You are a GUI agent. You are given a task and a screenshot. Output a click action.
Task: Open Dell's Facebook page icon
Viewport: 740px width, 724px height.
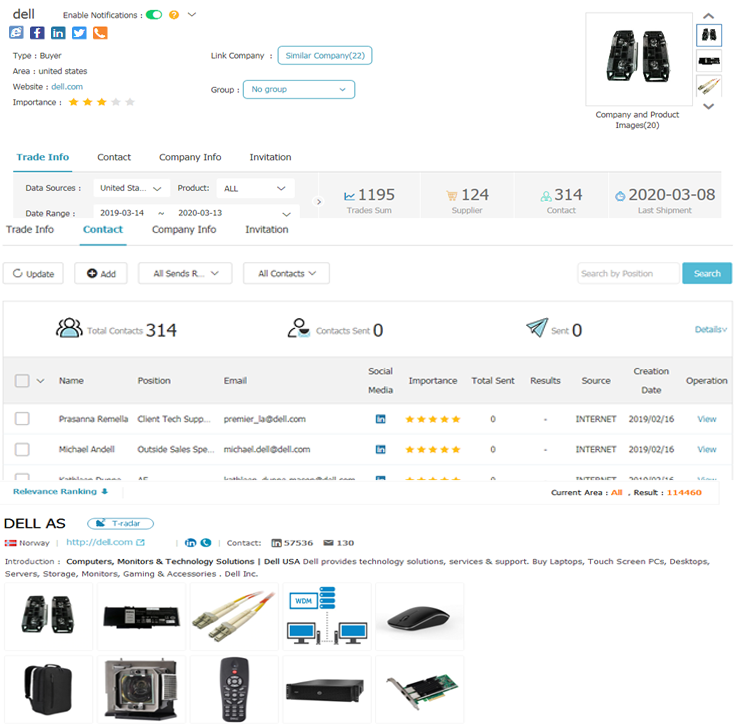(x=37, y=33)
